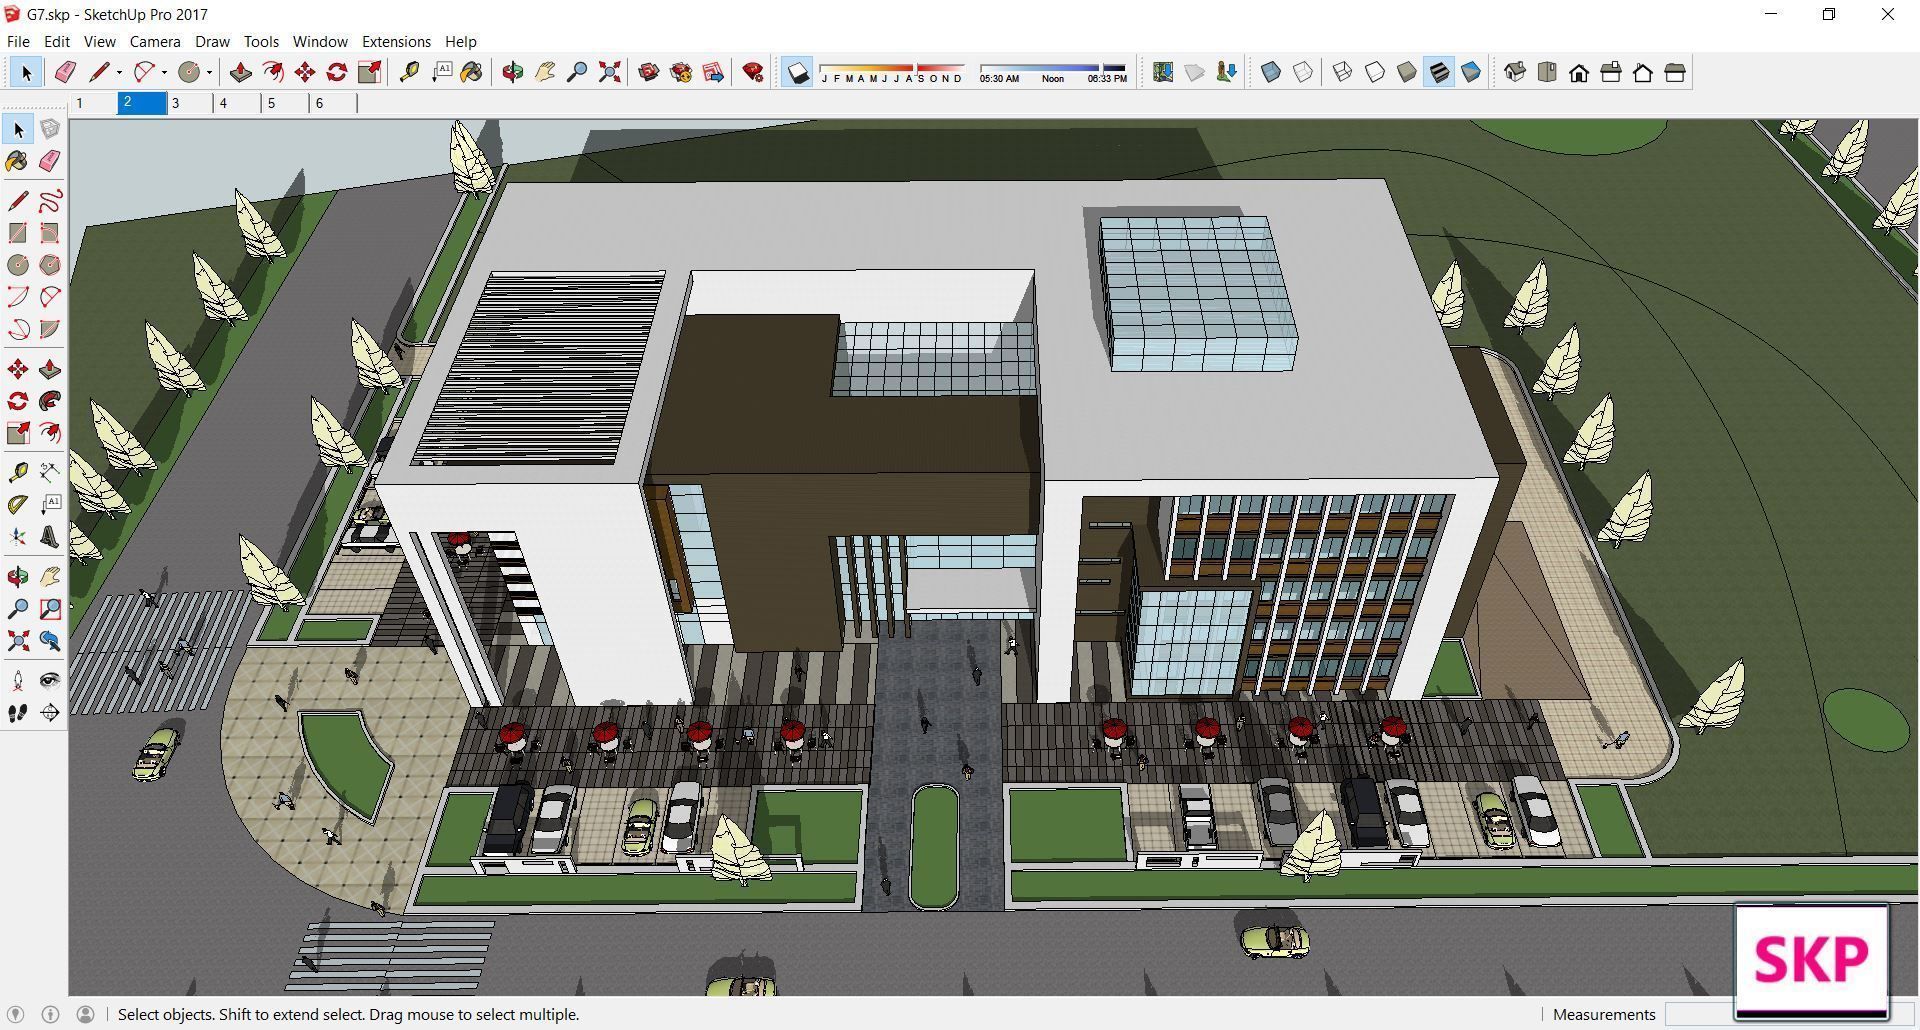Select the Push/Pull tool in top toolbar
1920x1030 pixels.
[x=241, y=72]
